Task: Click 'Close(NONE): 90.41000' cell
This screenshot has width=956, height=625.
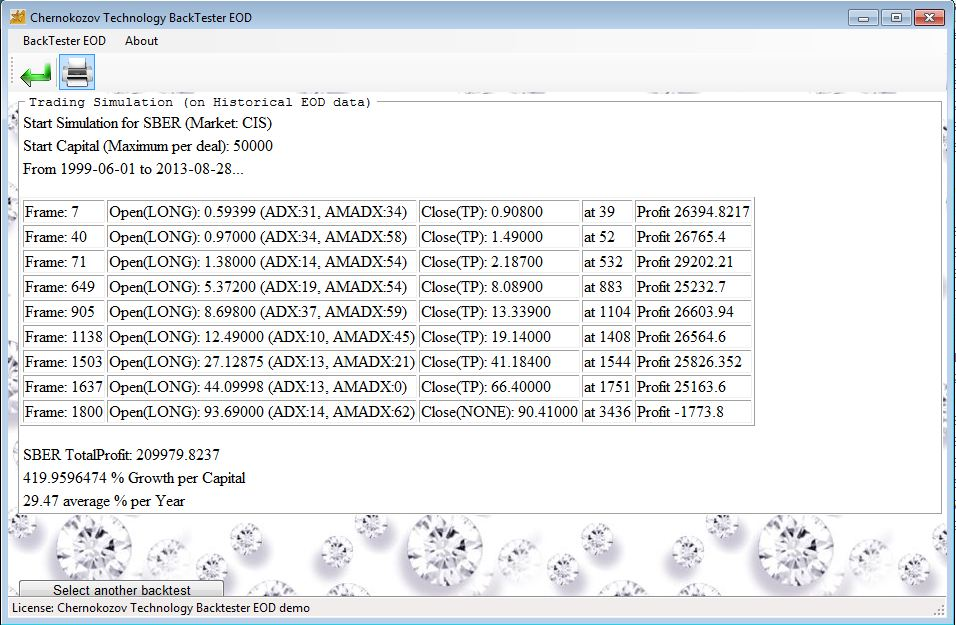Action: 499,412
